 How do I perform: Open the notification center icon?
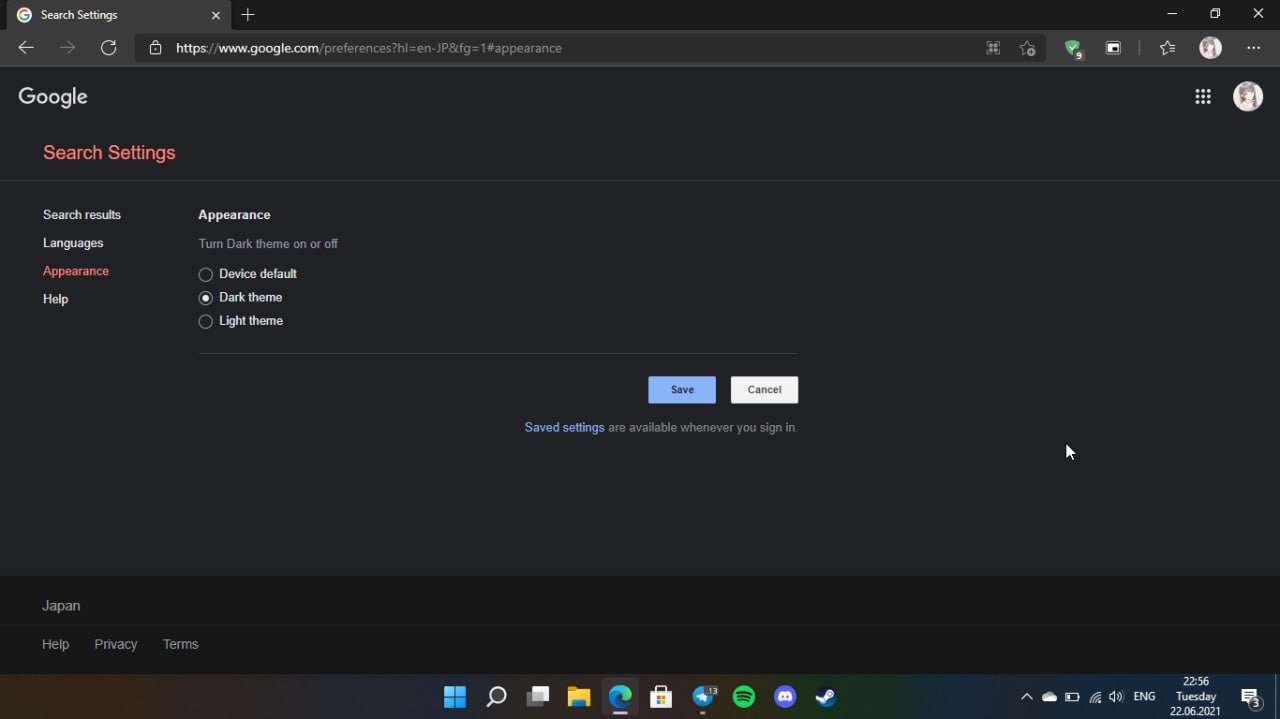tap(1250, 697)
